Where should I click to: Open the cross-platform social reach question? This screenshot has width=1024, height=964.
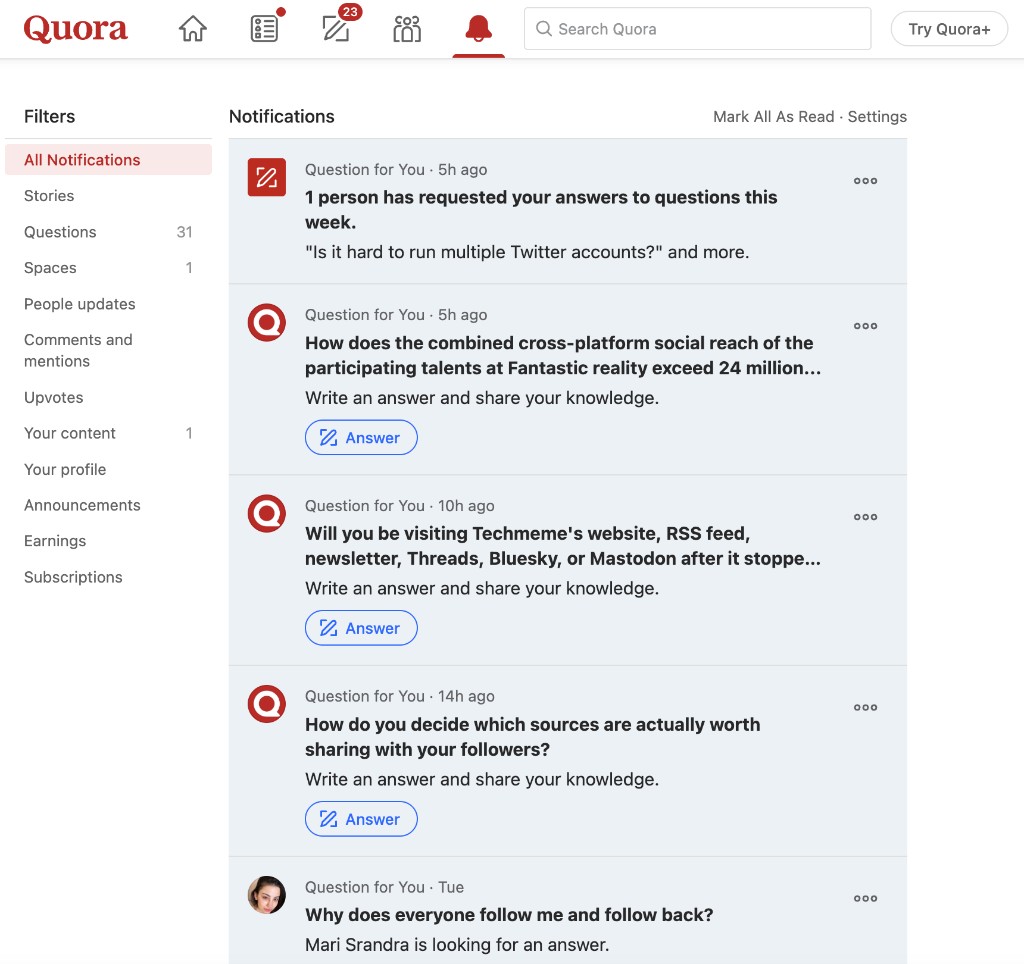[x=563, y=355]
